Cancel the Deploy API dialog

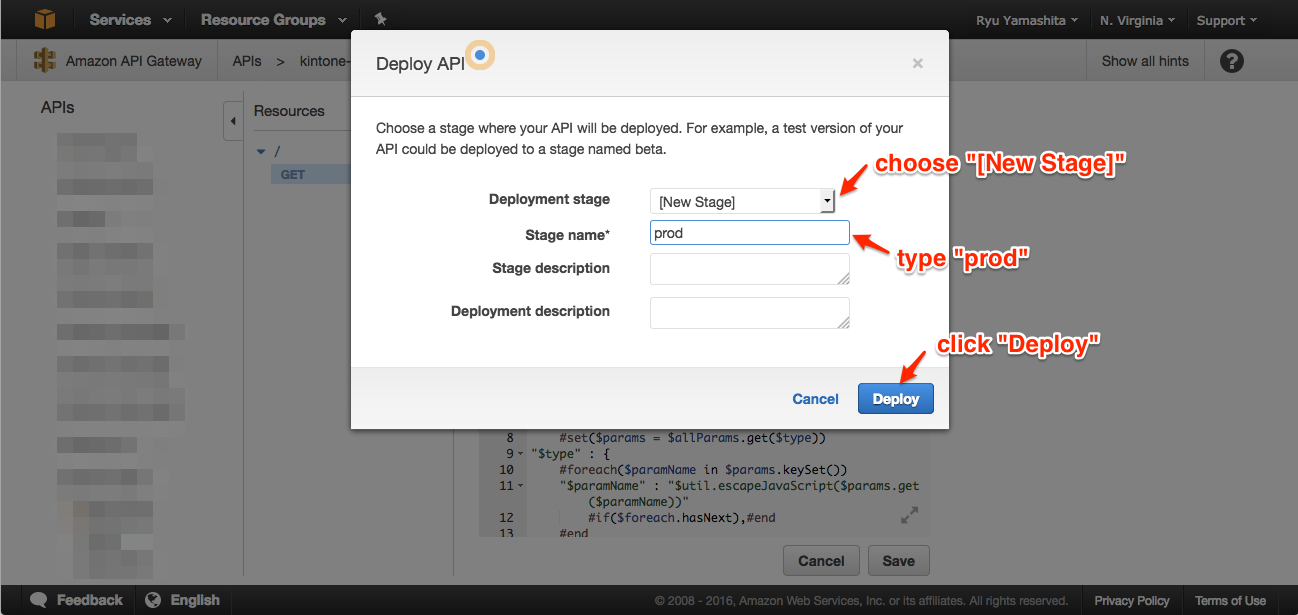pyautogui.click(x=815, y=398)
